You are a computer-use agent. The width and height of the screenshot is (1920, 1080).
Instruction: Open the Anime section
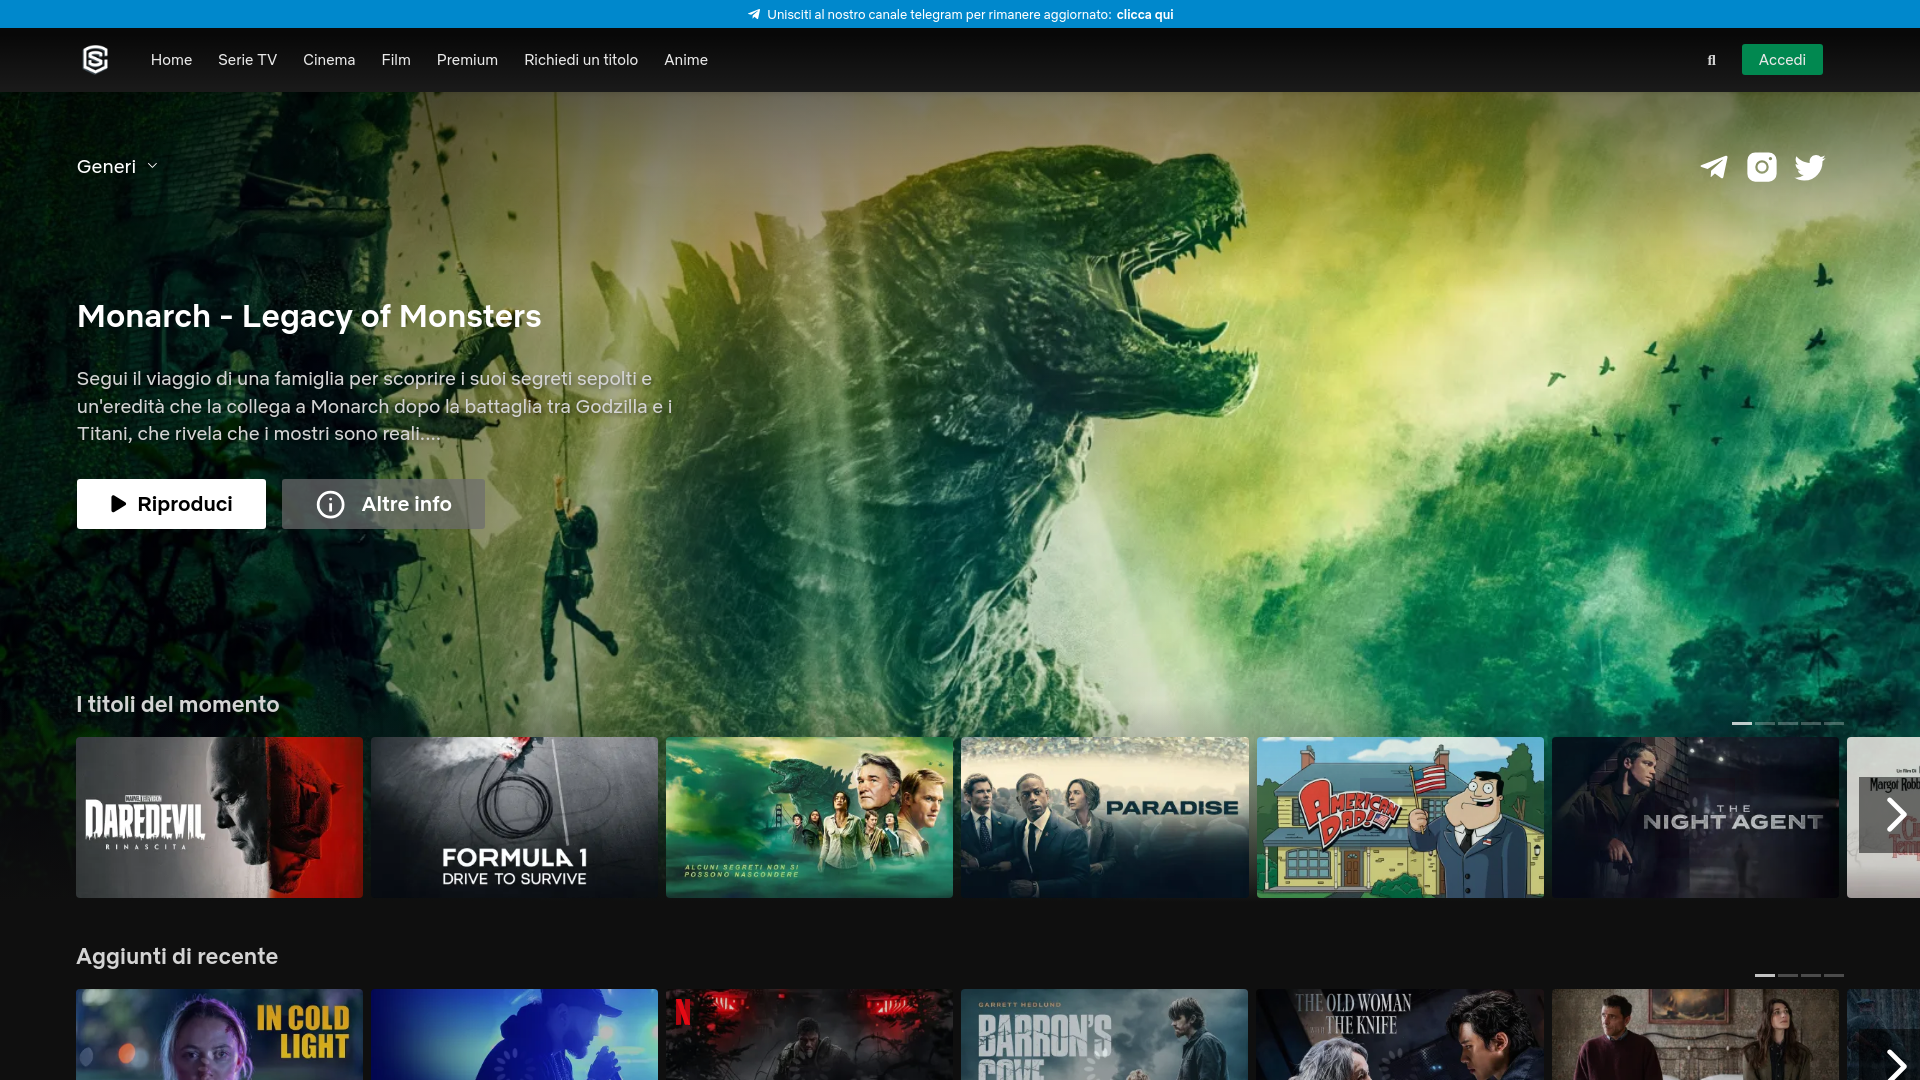coord(686,60)
